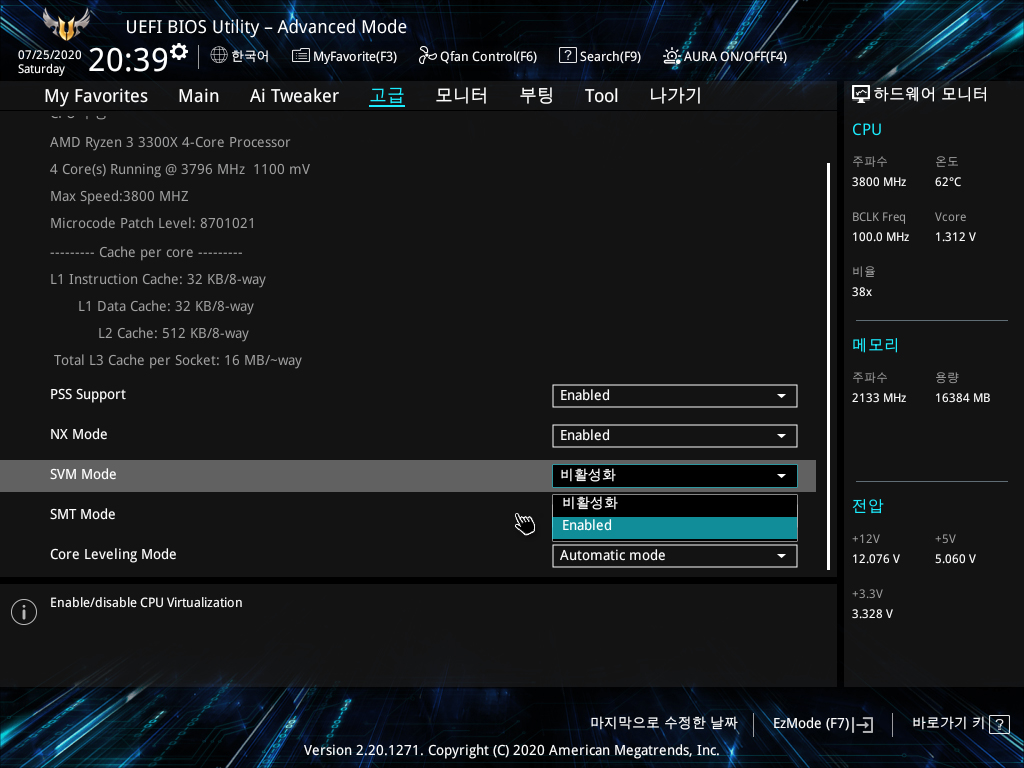Click Enable/disable CPU Virtualization help text
This screenshot has height=768, width=1024.
click(x=146, y=603)
